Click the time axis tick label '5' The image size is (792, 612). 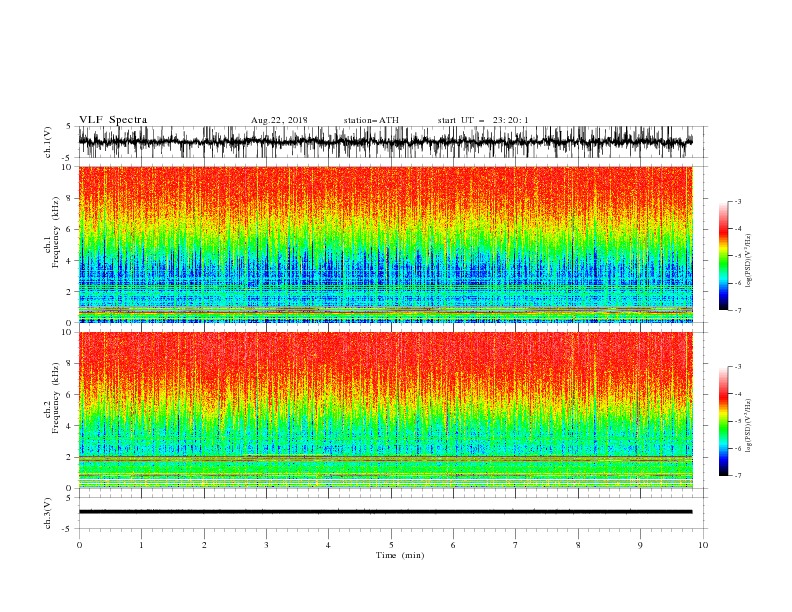click(x=391, y=545)
